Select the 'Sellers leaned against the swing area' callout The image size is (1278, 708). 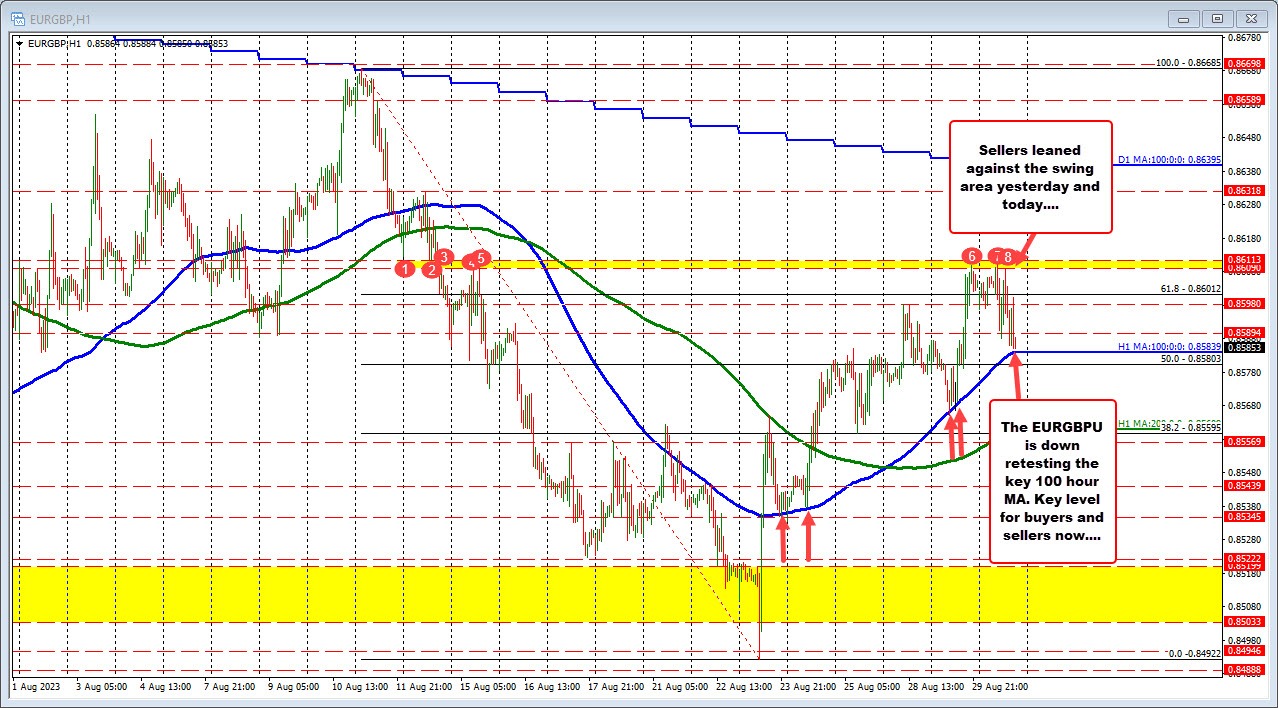1031,178
